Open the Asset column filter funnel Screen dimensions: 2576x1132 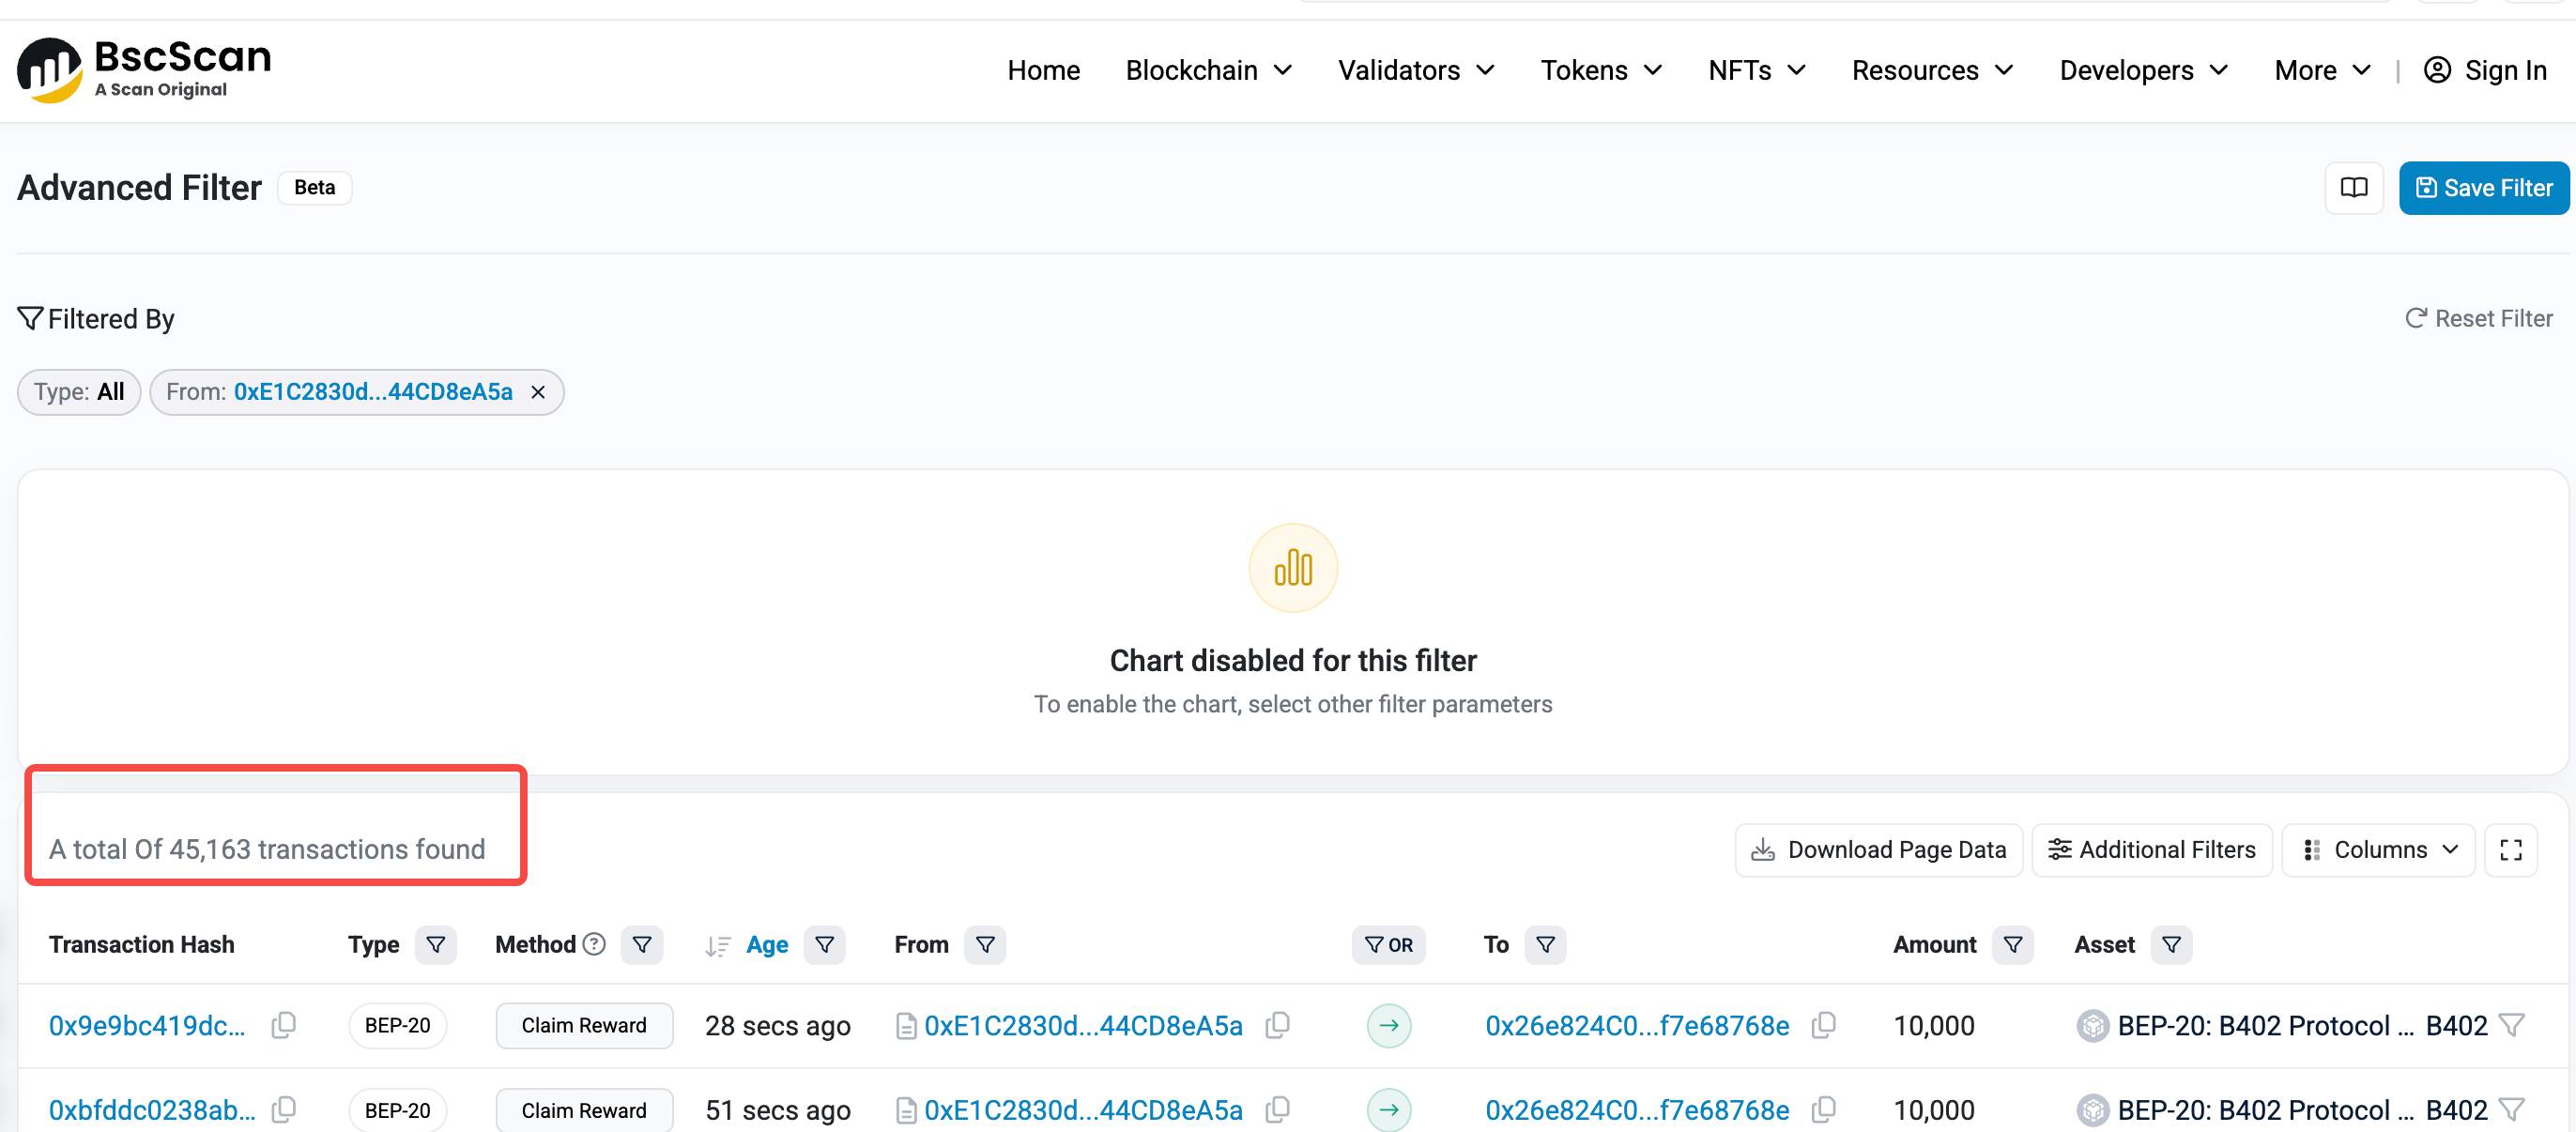point(2170,945)
